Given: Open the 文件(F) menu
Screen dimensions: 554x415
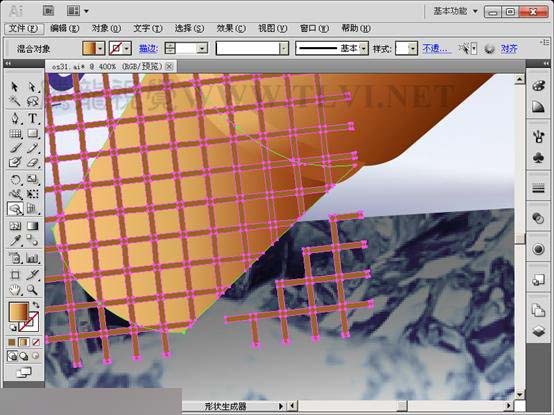Looking at the screenshot, I should click(23, 28).
